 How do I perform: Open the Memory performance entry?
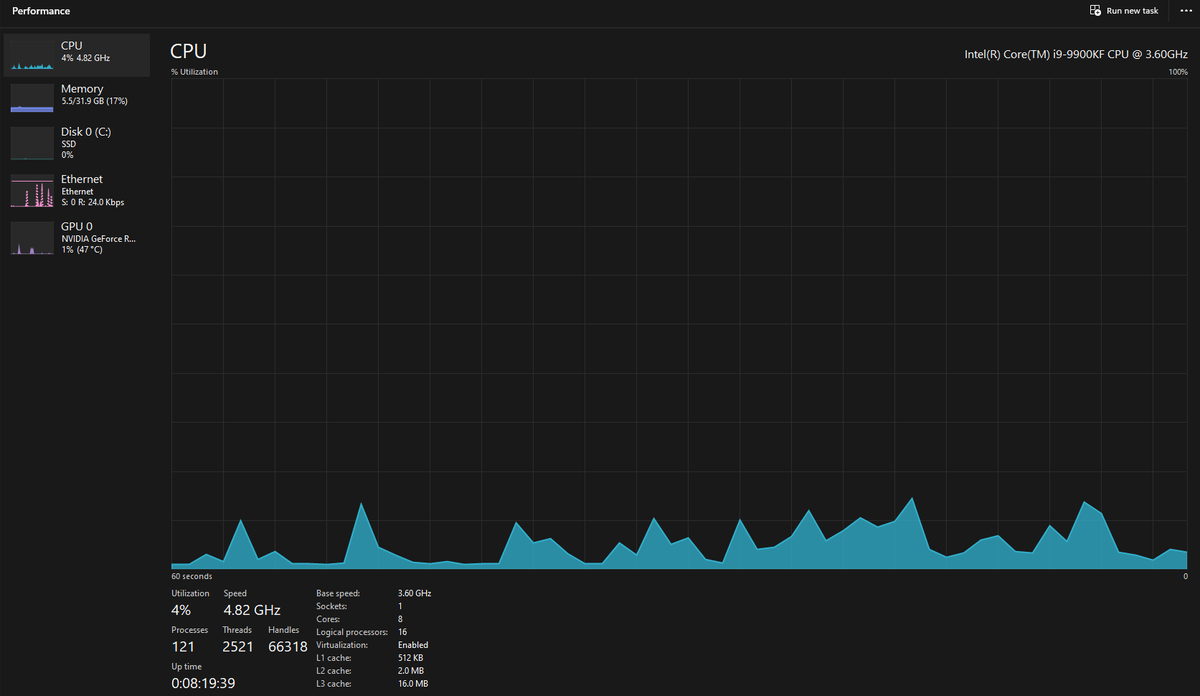coord(77,97)
